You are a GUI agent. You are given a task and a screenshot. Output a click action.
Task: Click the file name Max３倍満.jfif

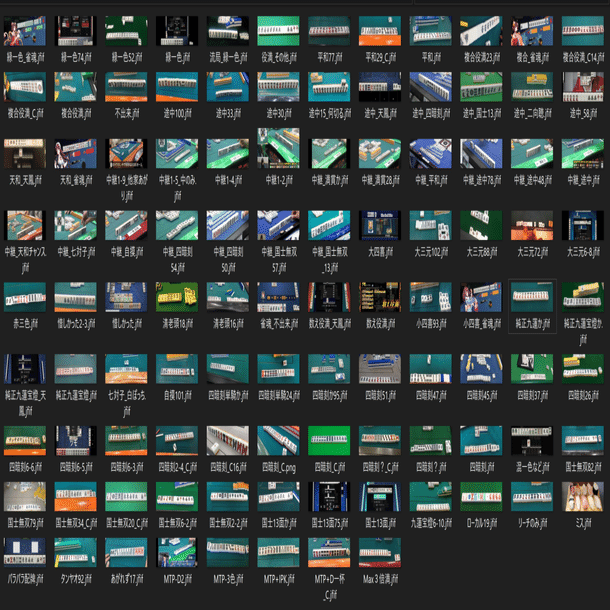[380, 579]
